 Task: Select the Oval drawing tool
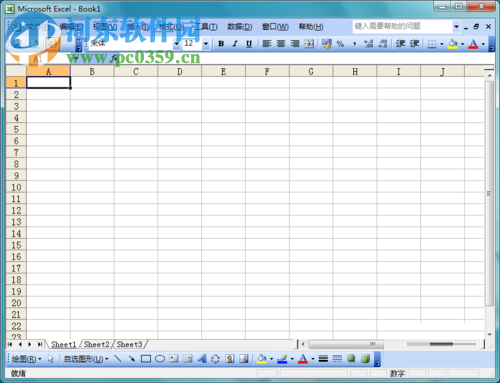160,359
